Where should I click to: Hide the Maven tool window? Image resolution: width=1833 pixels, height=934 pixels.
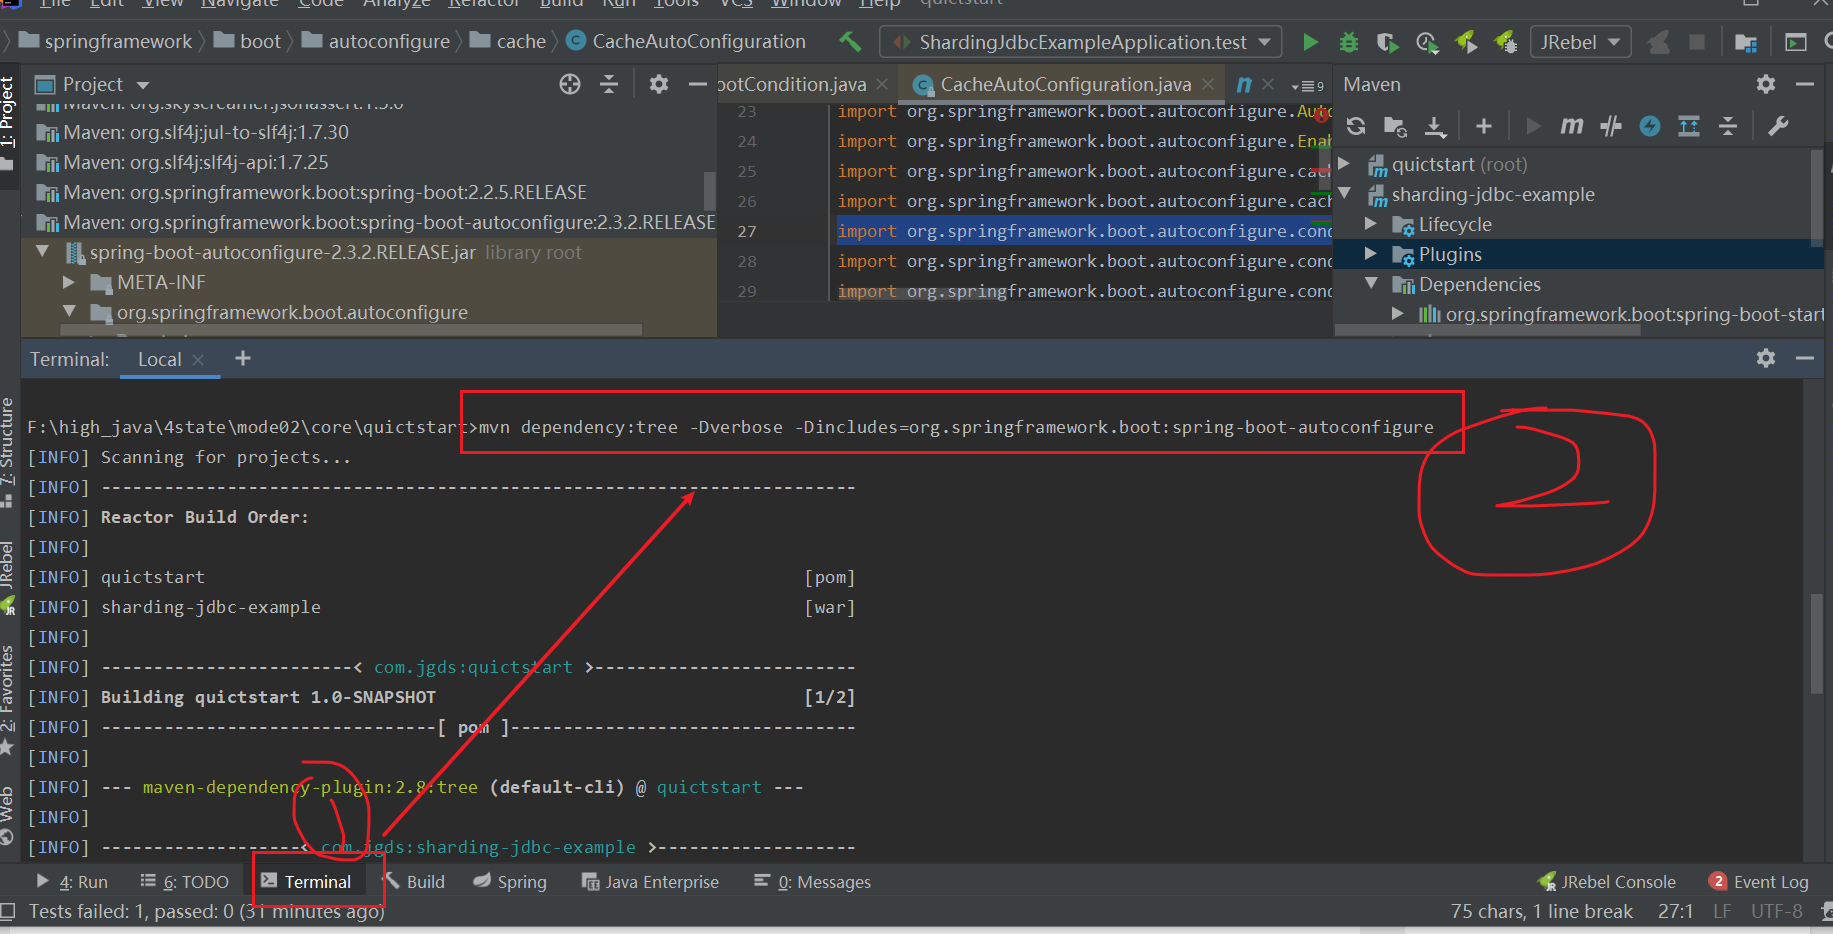1805,84
